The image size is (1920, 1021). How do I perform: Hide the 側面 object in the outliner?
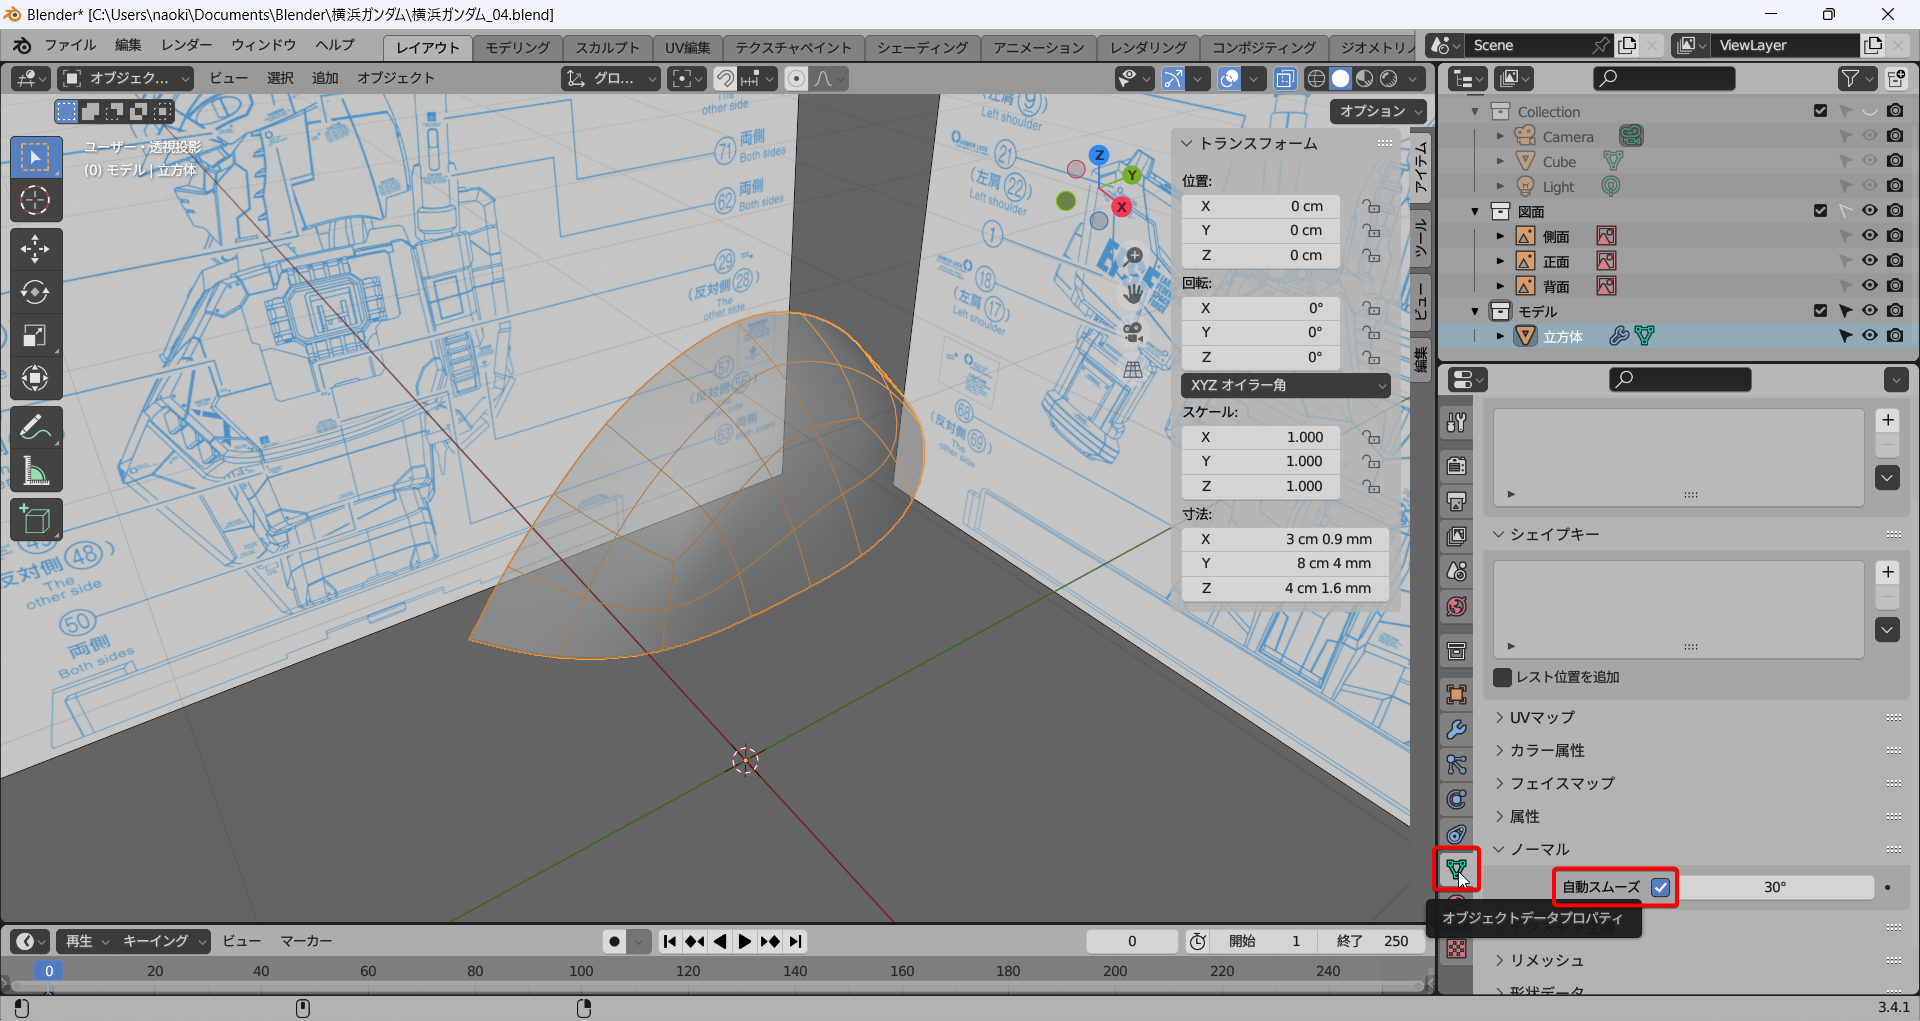pyautogui.click(x=1869, y=236)
